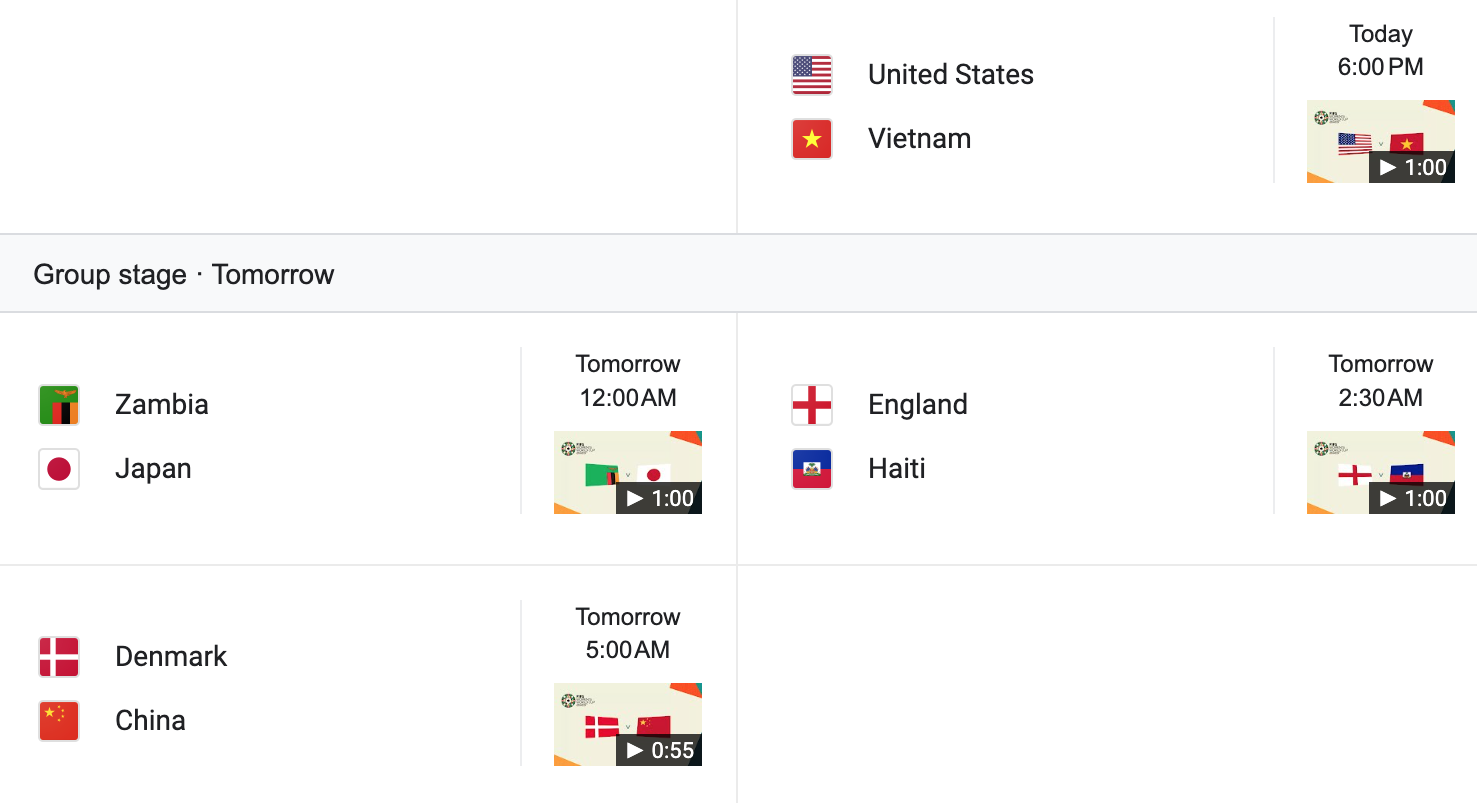The height and width of the screenshot is (803, 1477).
Task: Click the China flag icon
Action: tap(58, 721)
